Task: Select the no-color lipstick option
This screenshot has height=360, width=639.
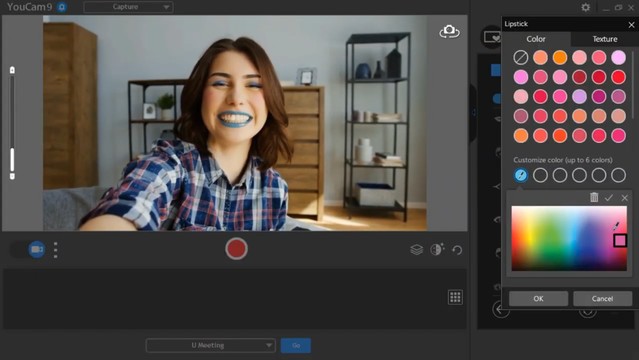Action: (x=521, y=57)
